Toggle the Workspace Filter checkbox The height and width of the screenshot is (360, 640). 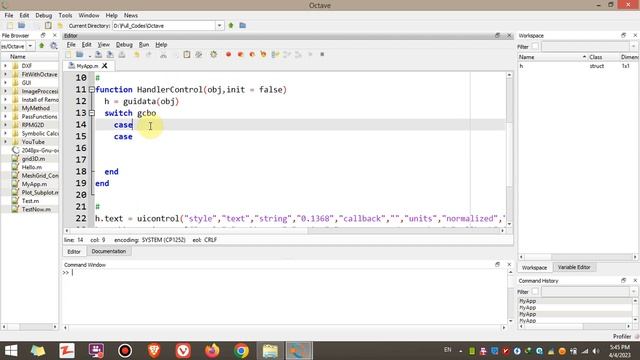point(535,47)
